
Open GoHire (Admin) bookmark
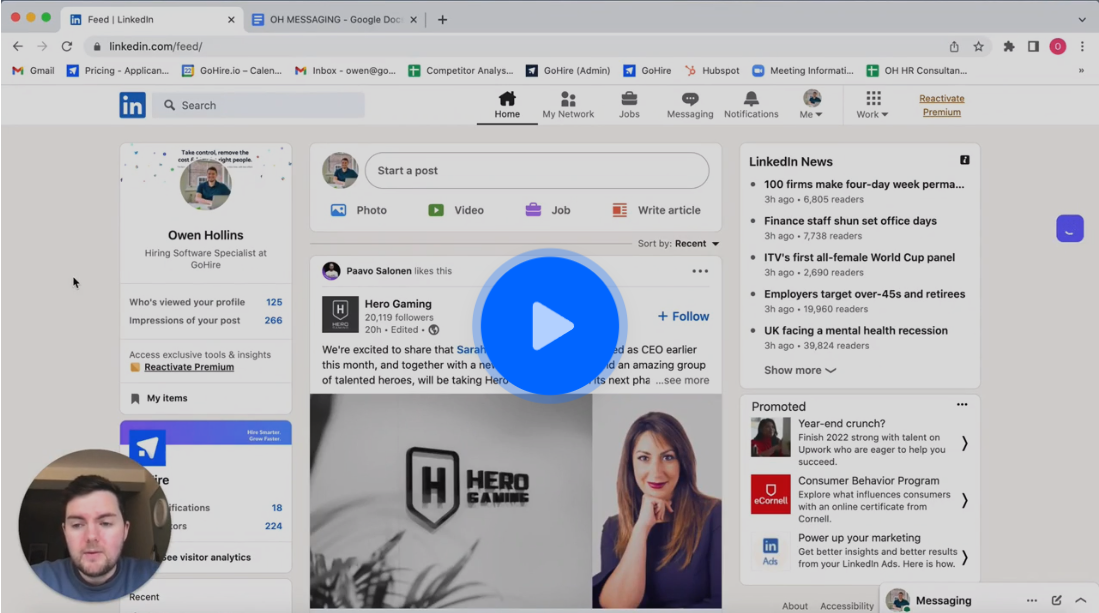[x=568, y=71]
